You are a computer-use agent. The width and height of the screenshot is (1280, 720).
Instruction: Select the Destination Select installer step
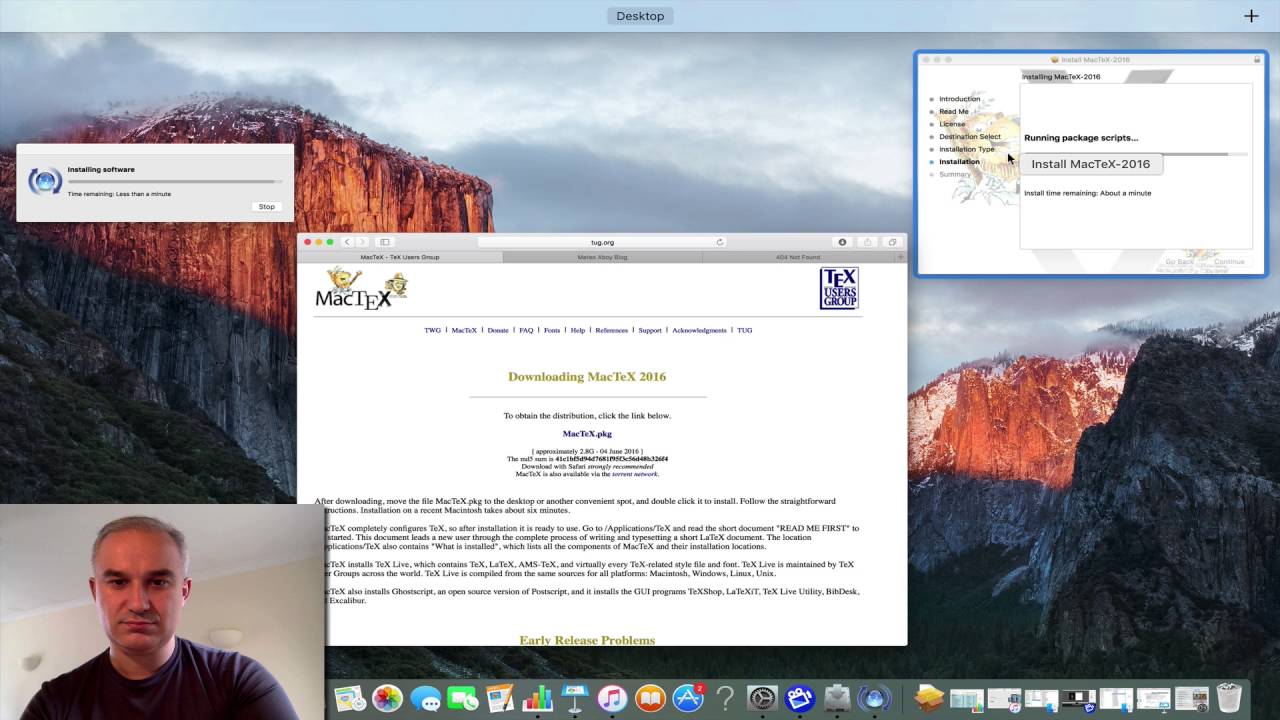(x=969, y=137)
